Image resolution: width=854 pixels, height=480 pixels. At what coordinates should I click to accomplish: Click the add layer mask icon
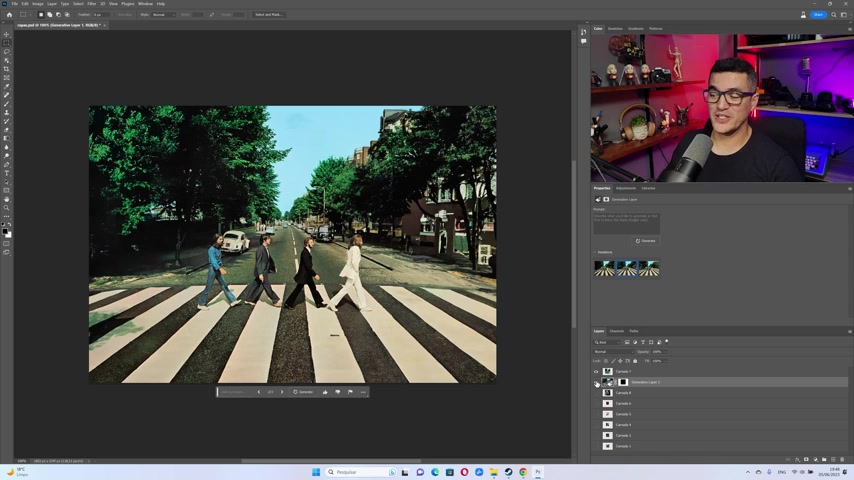coord(806,459)
